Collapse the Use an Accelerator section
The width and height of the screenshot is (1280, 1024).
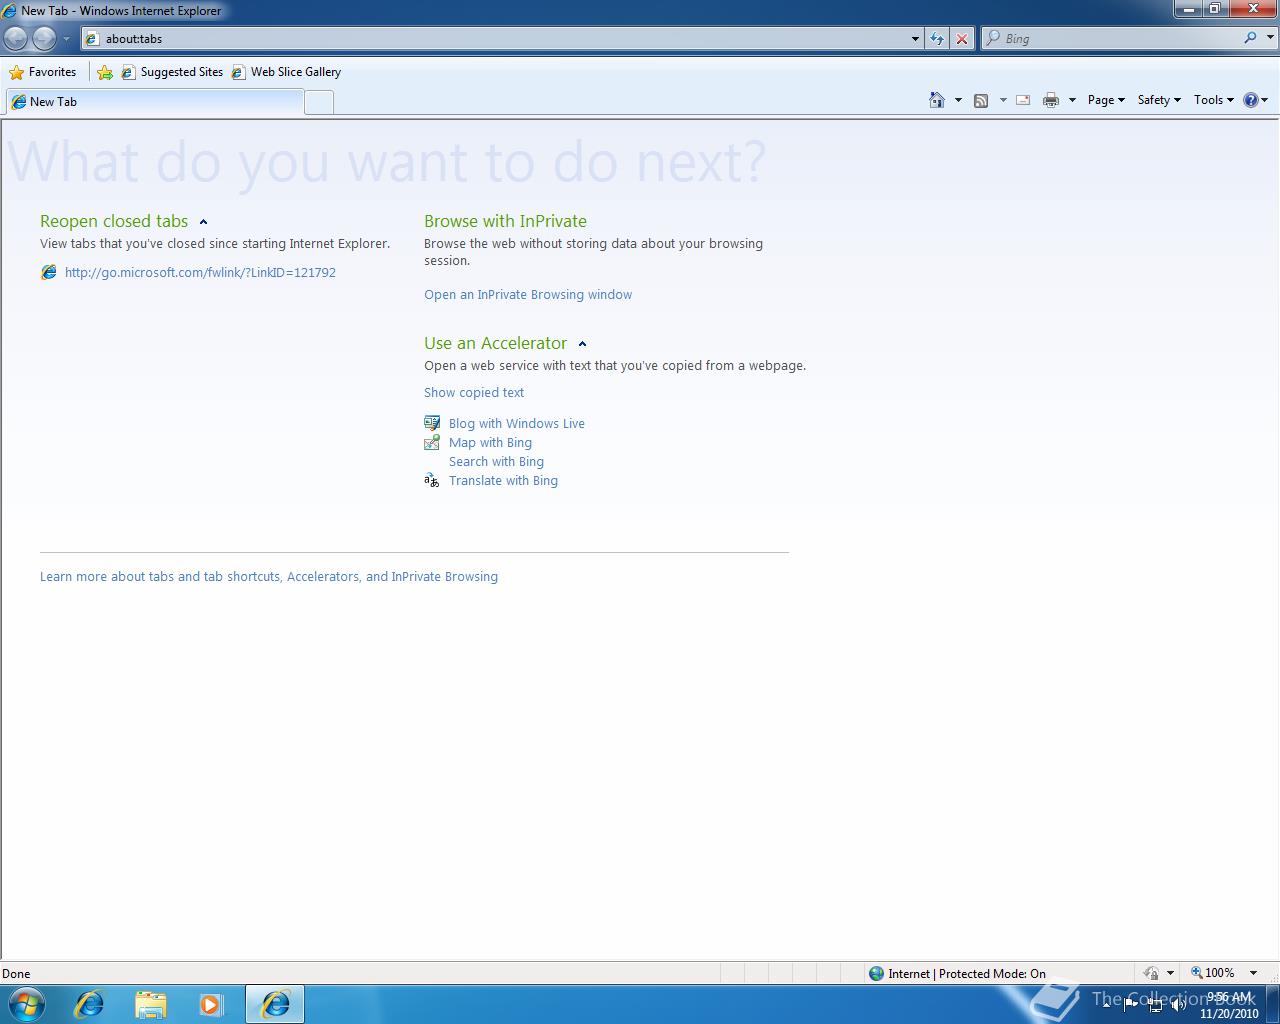(x=582, y=344)
